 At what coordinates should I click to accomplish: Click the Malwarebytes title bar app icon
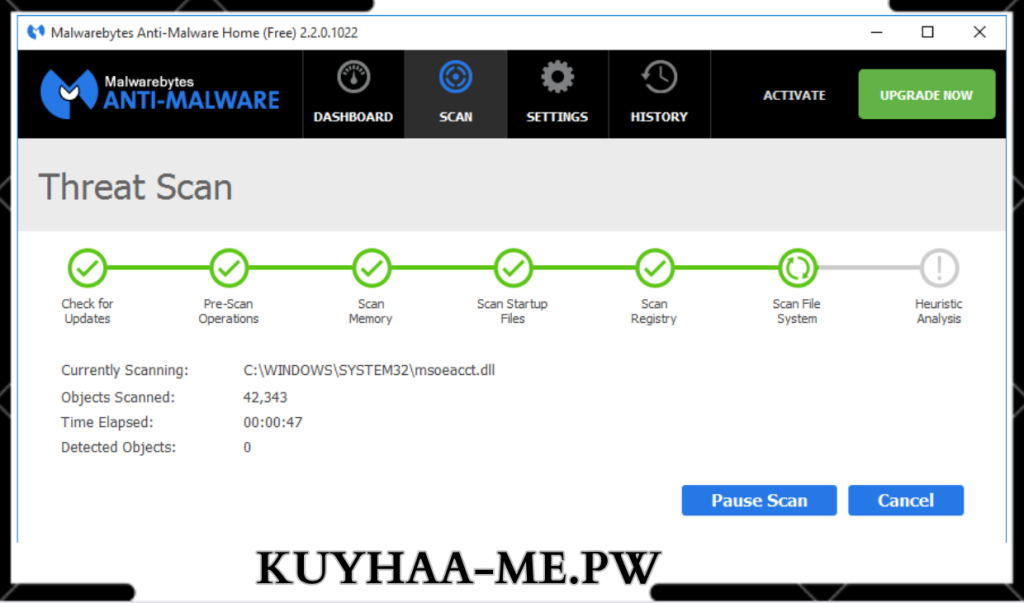tap(35, 32)
